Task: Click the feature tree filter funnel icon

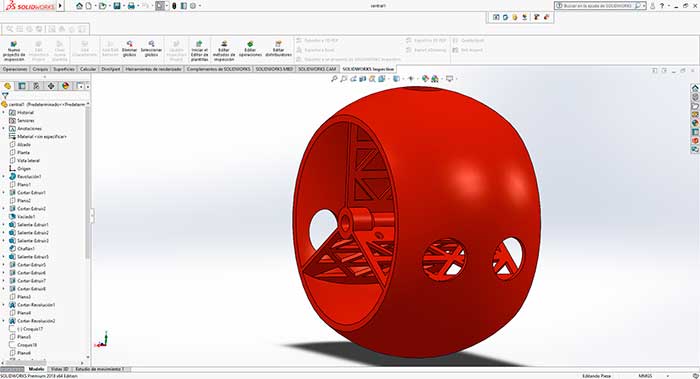Action: (5, 96)
